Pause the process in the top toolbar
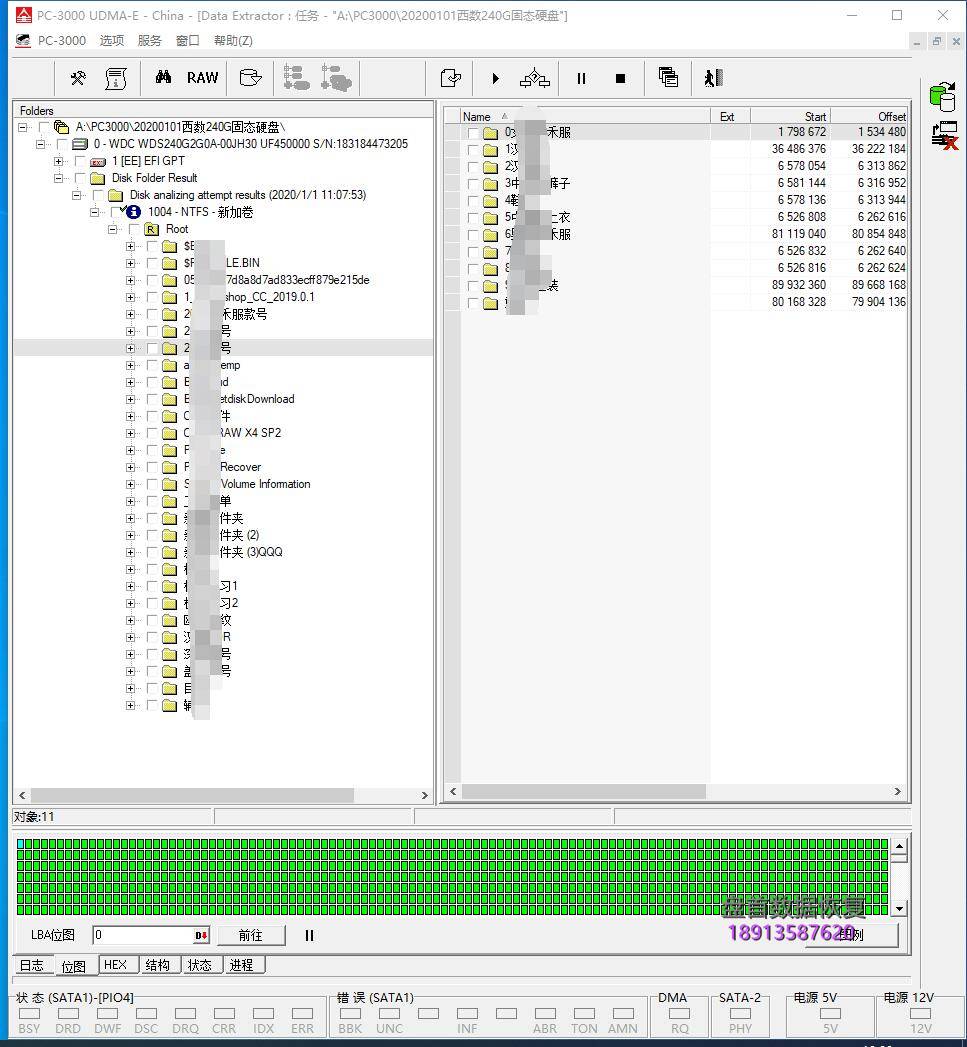This screenshot has width=967, height=1047. click(x=581, y=79)
